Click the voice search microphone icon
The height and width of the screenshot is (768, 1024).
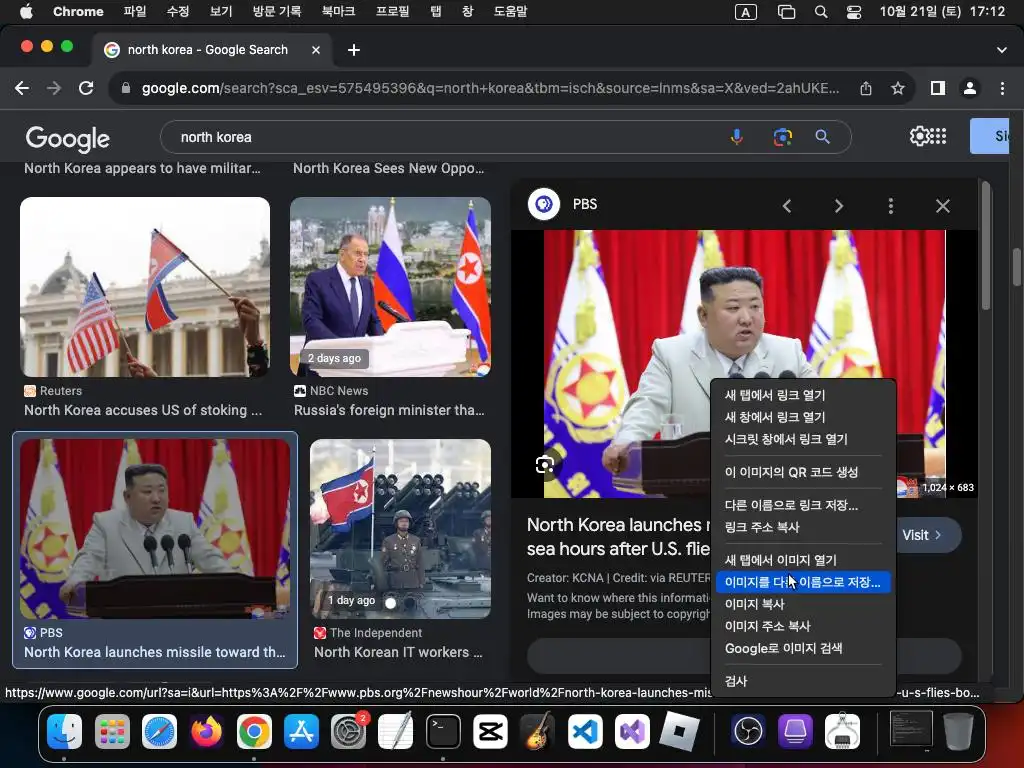[737, 137]
